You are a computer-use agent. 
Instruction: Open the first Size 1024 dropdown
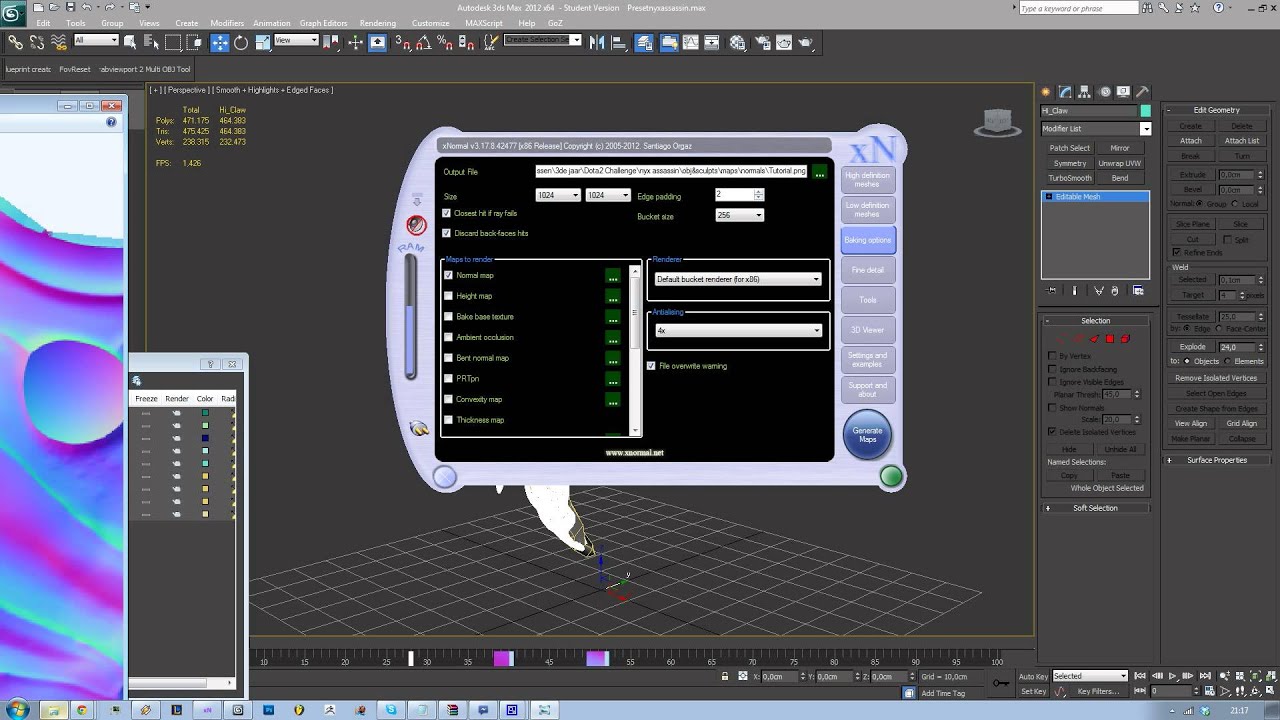point(558,195)
